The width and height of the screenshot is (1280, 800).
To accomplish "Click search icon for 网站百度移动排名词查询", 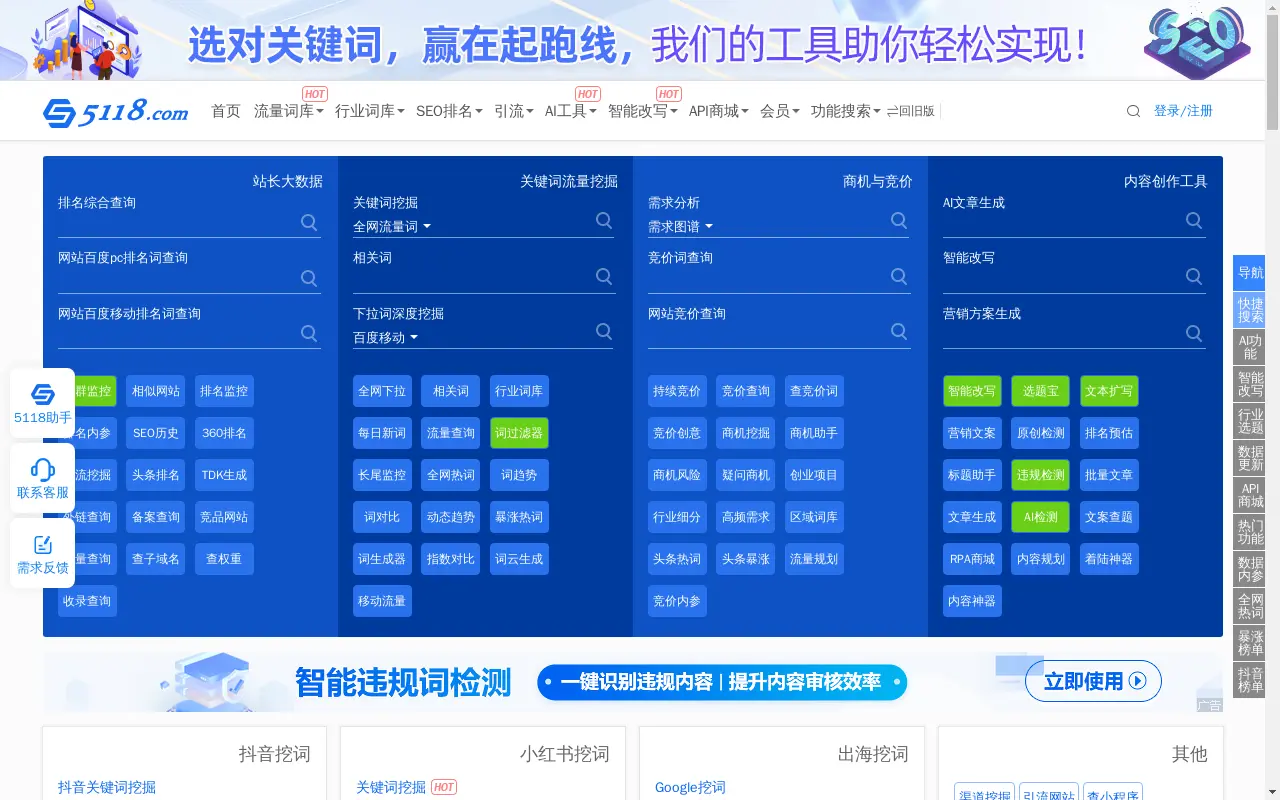I will coord(309,333).
